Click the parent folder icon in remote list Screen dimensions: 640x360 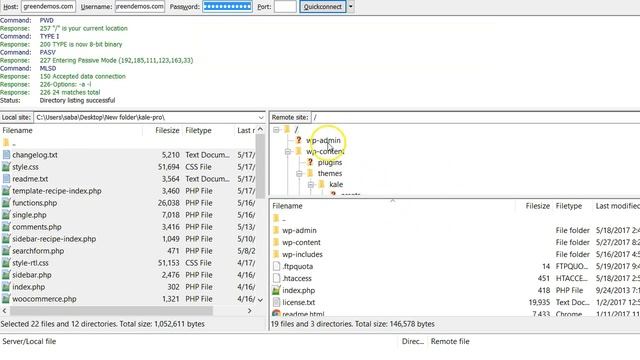point(276,218)
